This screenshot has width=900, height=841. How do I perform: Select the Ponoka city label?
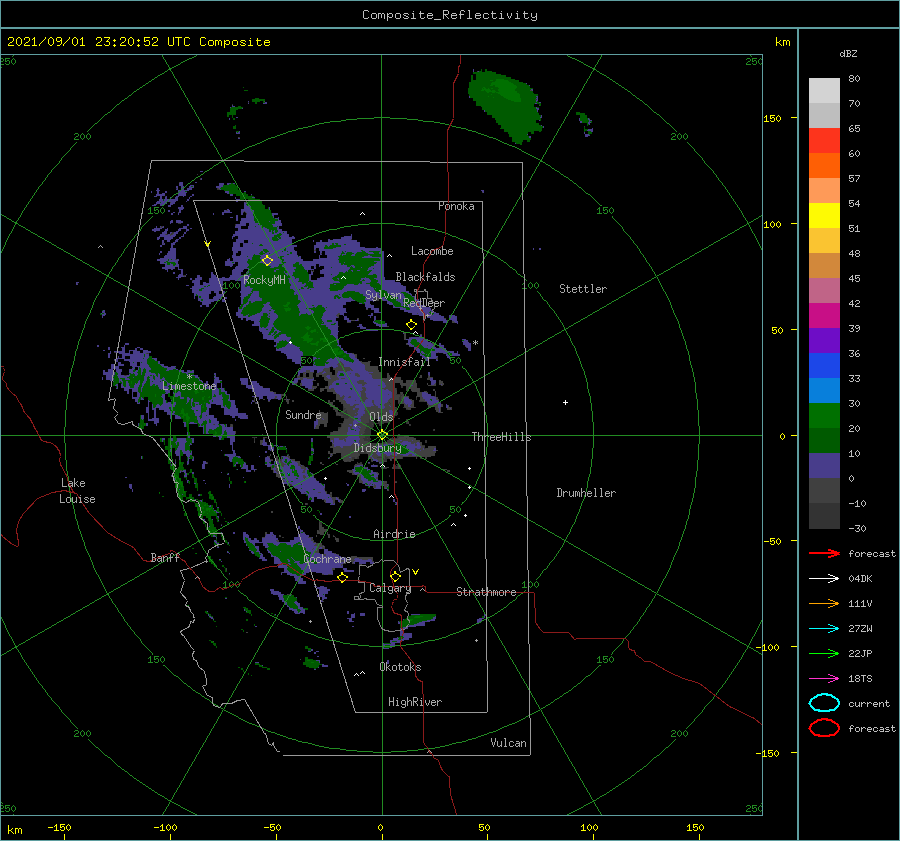point(456,206)
